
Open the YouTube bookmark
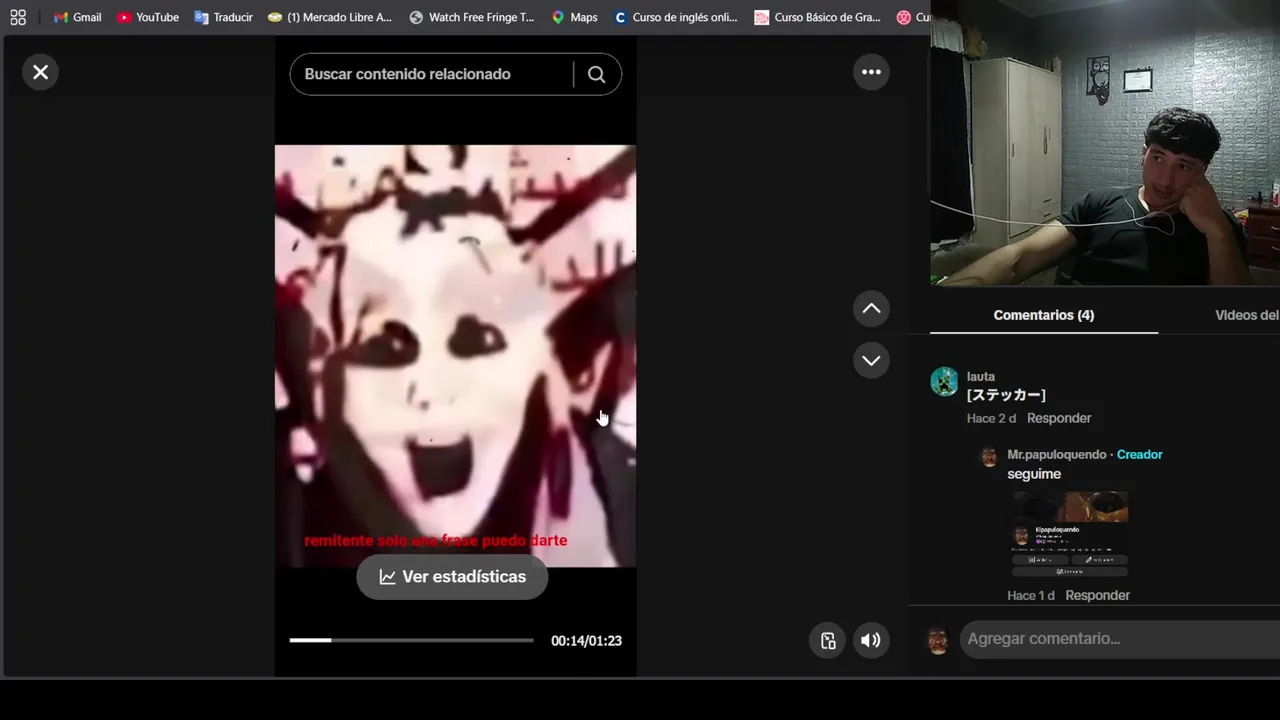(x=147, y=17)
